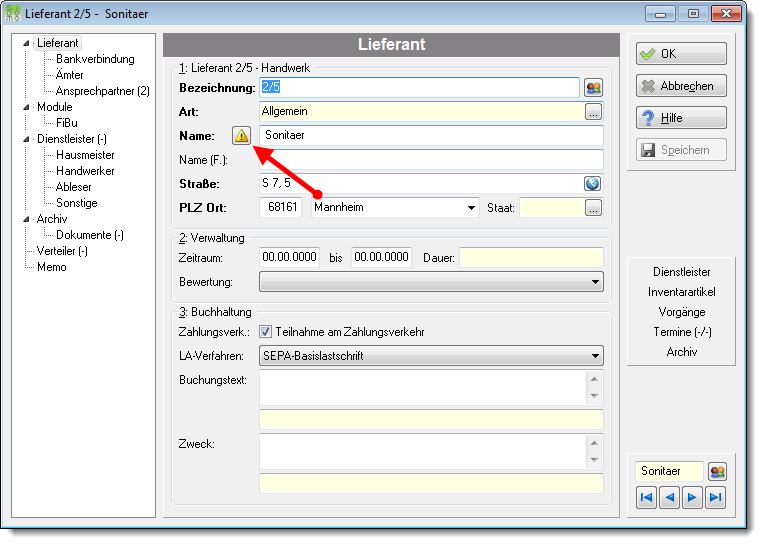Click the globe map icon in Straße field

592,184
